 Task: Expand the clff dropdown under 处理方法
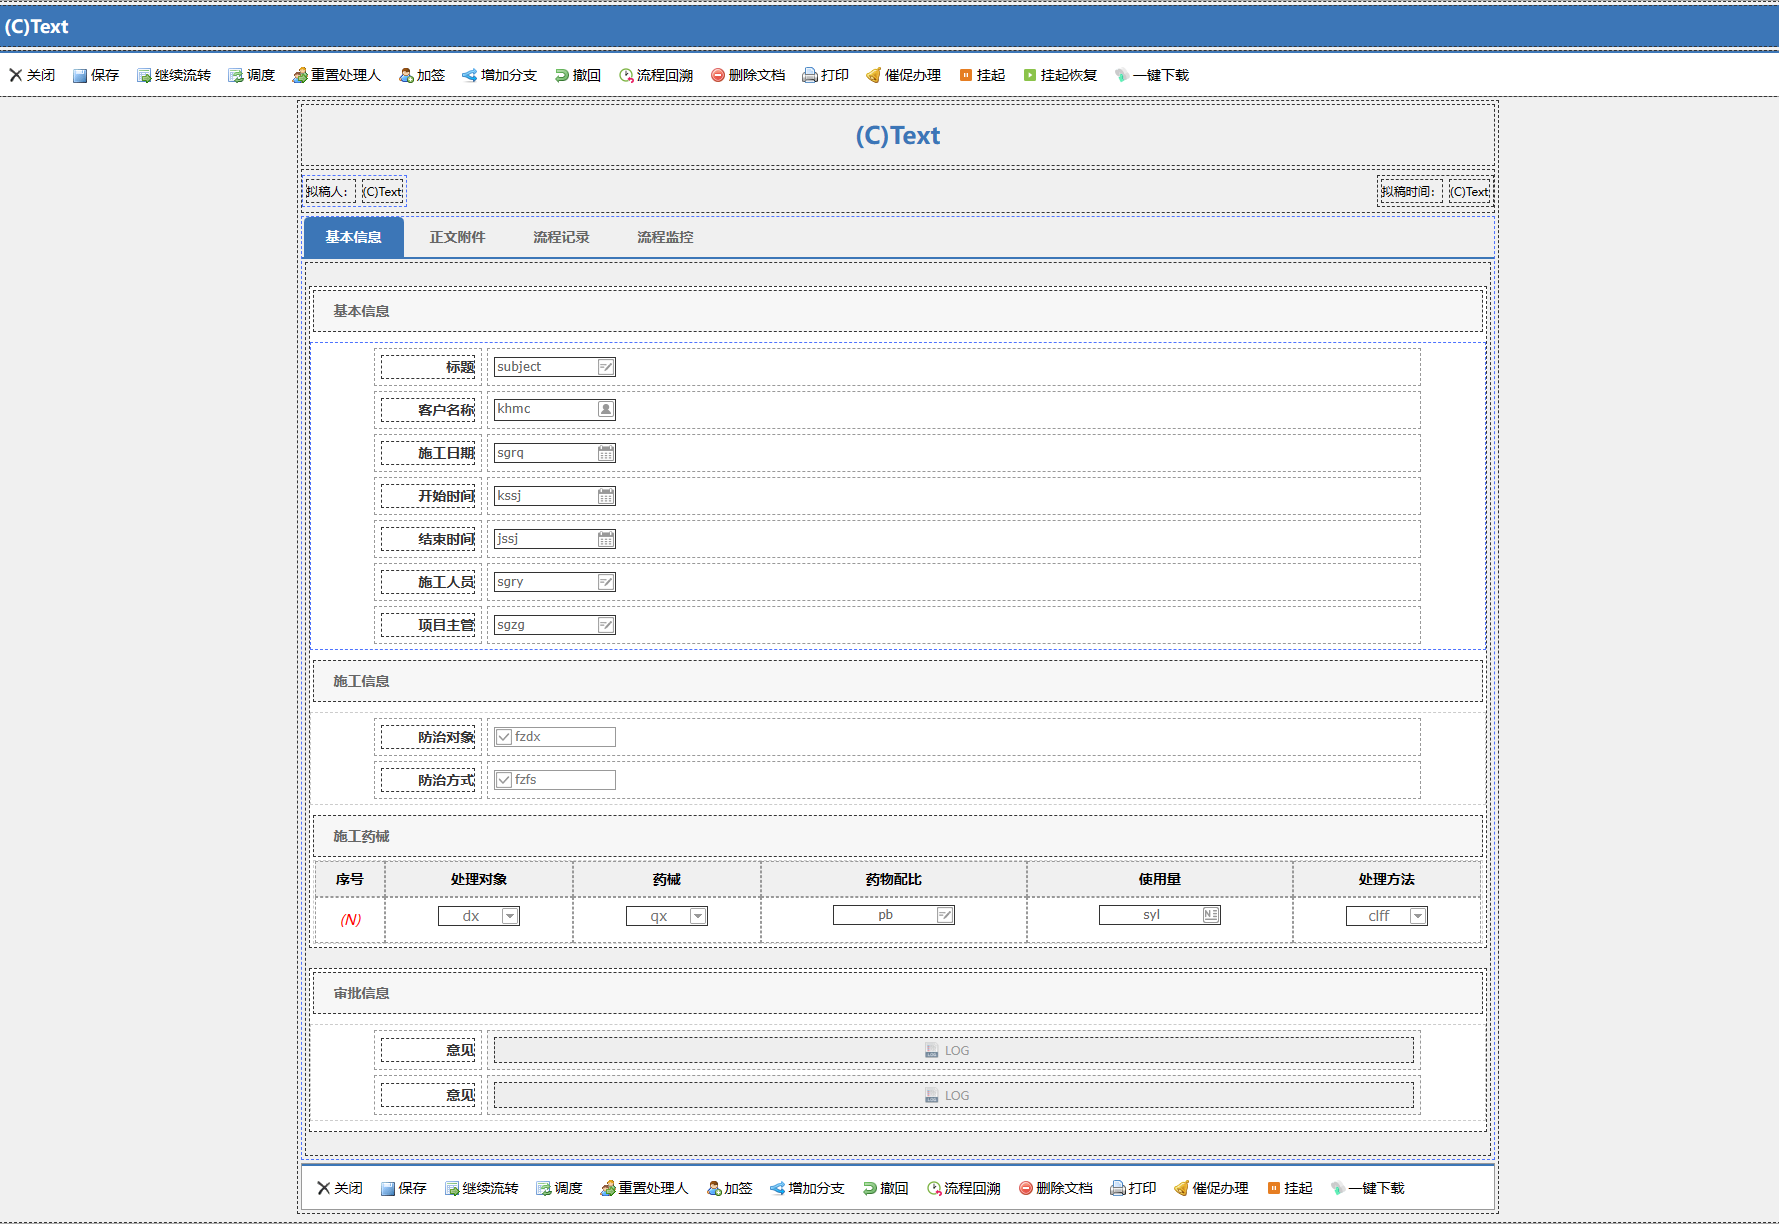(1418, 916)
